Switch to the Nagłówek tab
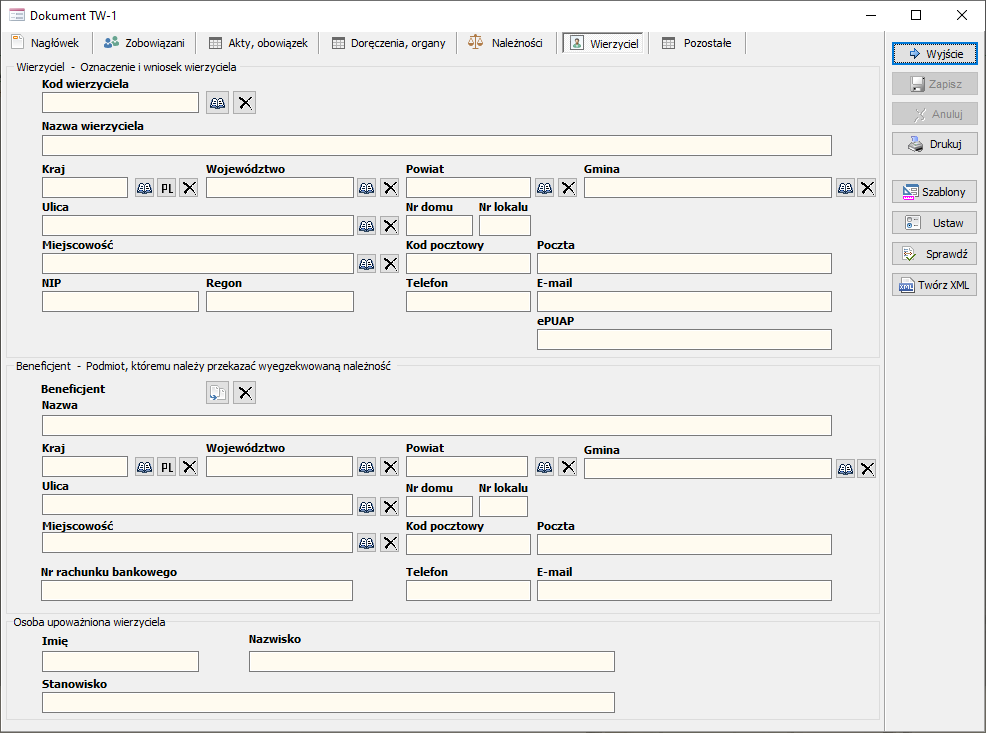 pos(45,43)
